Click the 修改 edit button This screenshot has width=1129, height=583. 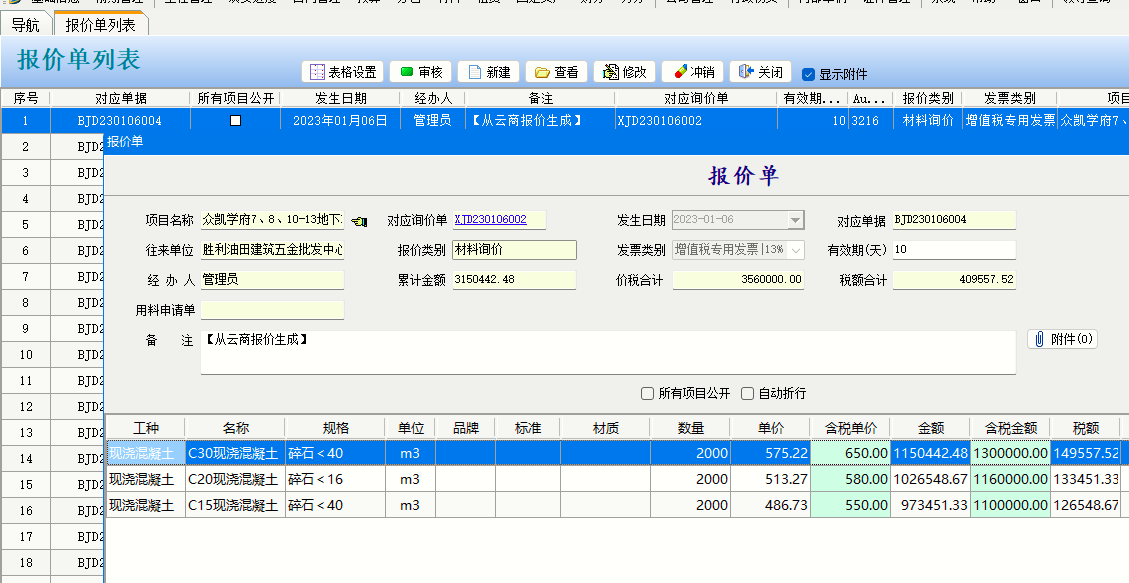point(625,72)
